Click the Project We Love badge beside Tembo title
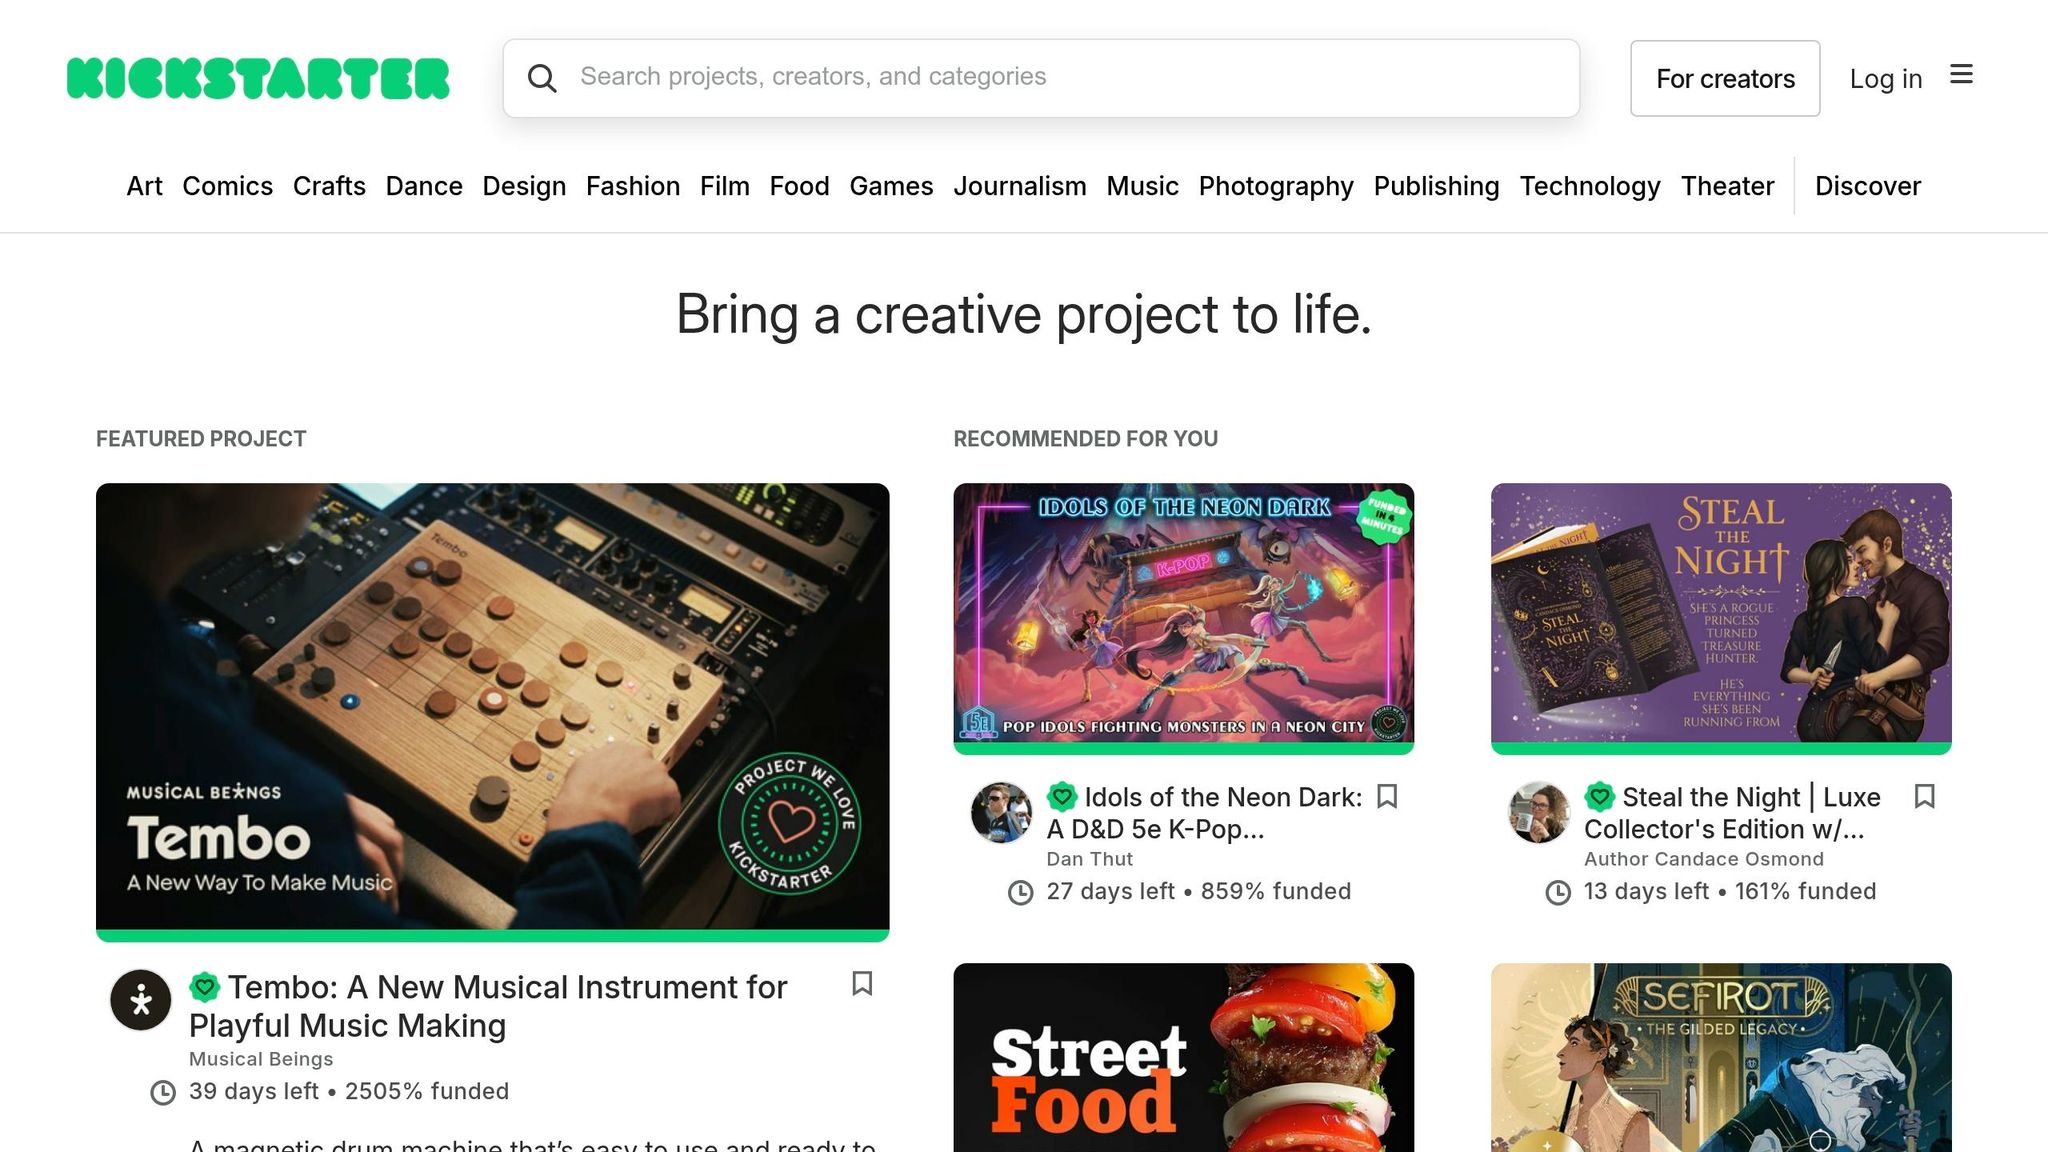Screen dimensions: 2048x1152 tap(206, 986)
